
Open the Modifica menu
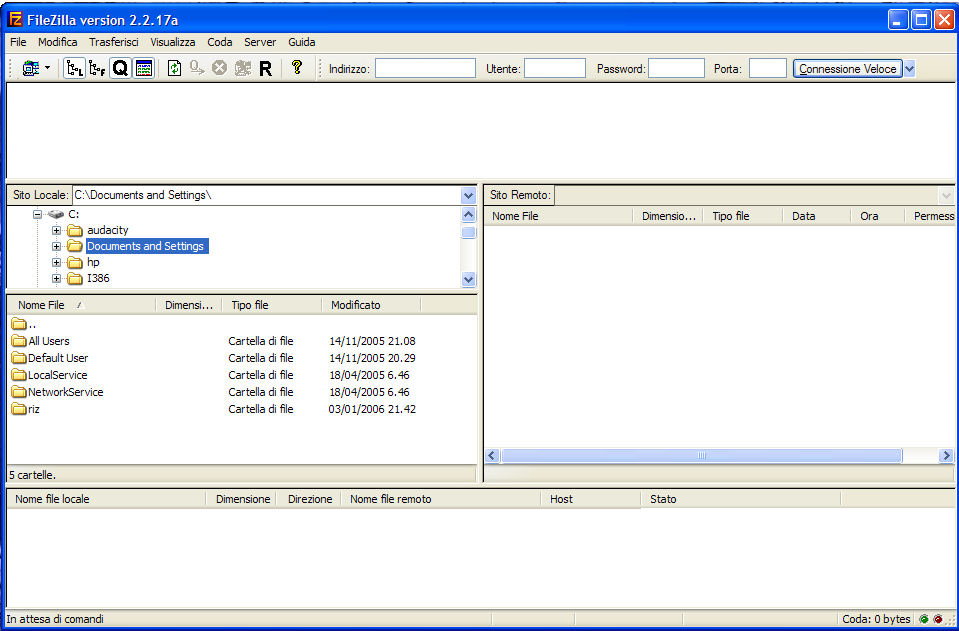(57, 42)
